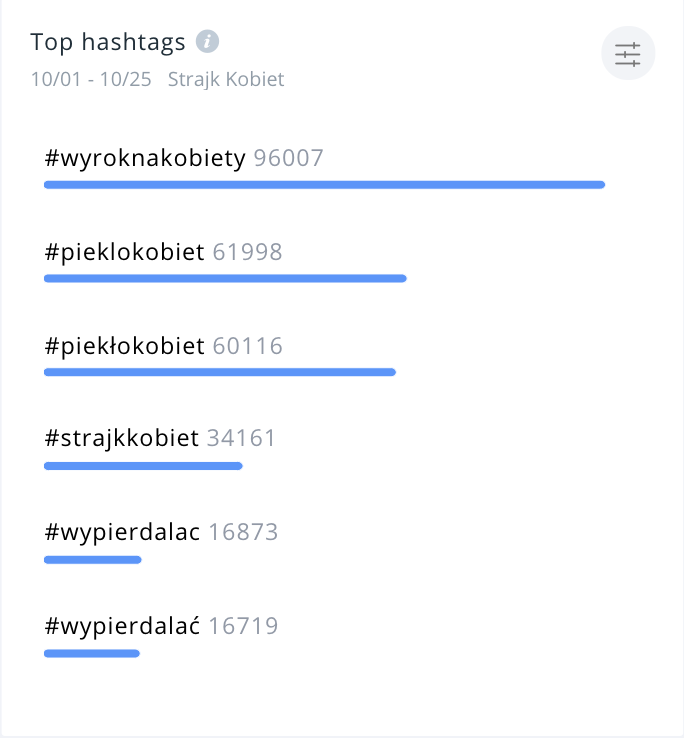This screenshot has height=738, width=684.
Task: Open the #wyroknakobiety hashtag
Action: tap(145, 158)
